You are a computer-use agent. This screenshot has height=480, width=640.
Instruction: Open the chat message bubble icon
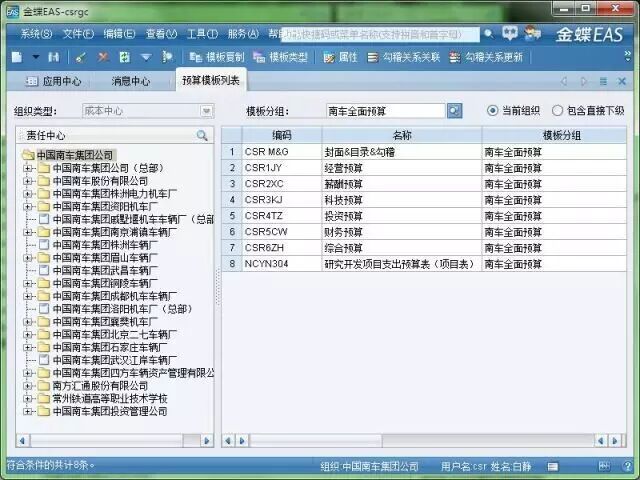(x=510, y=33)
